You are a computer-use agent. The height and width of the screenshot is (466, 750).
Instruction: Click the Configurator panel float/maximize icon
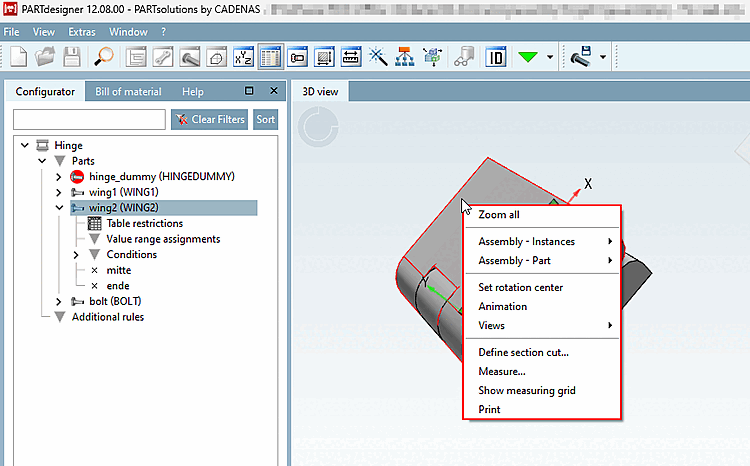(x=249, y=90)
